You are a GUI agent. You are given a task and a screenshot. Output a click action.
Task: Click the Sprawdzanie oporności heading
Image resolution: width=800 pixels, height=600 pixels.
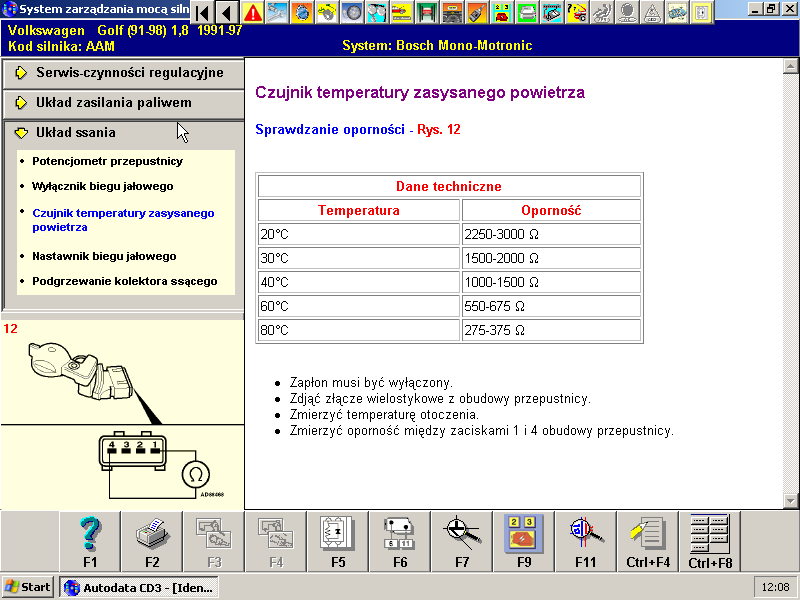[330, 130]
